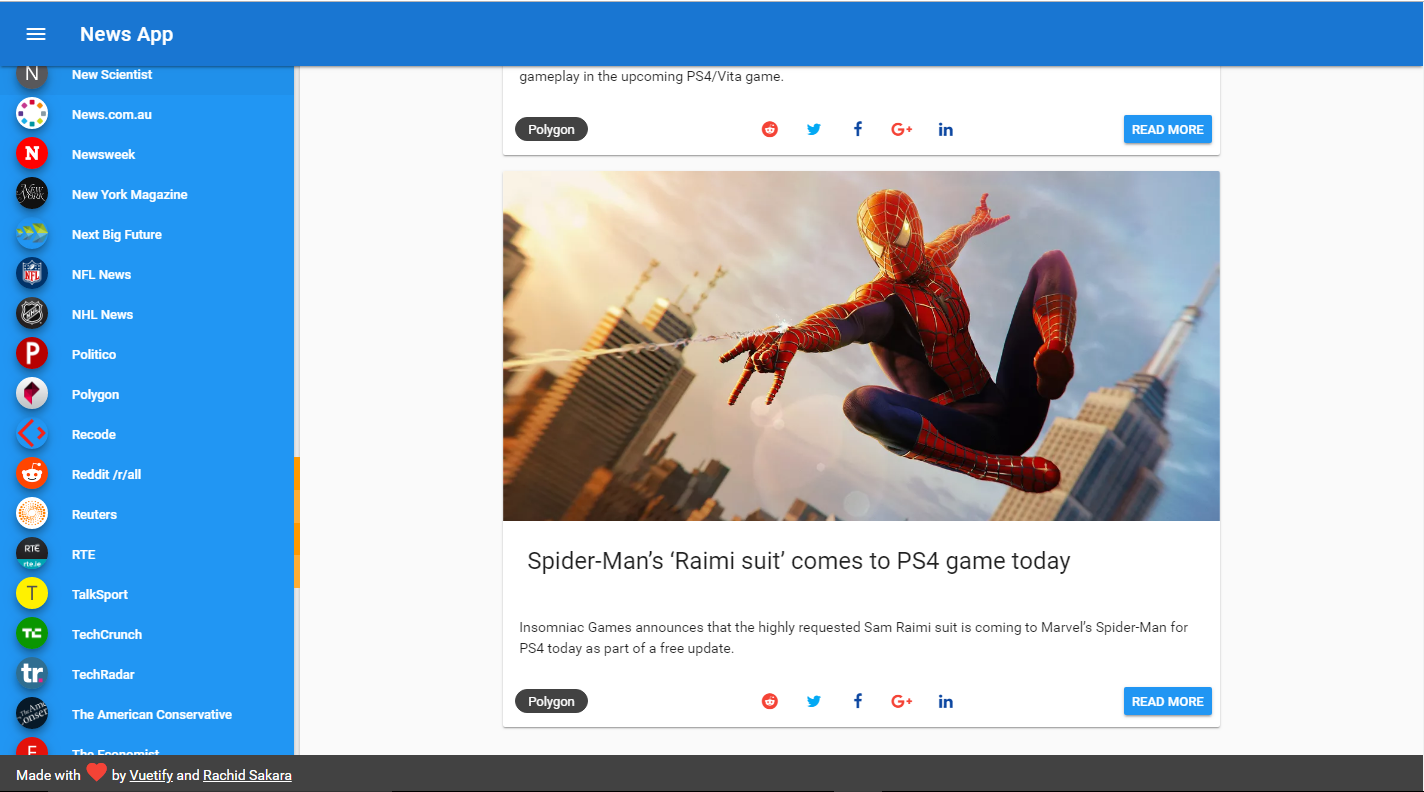Open the hamburger navigation menu
Viewport: 1424px width, 792px height.
pyautogui.click(x=36, y=34)
